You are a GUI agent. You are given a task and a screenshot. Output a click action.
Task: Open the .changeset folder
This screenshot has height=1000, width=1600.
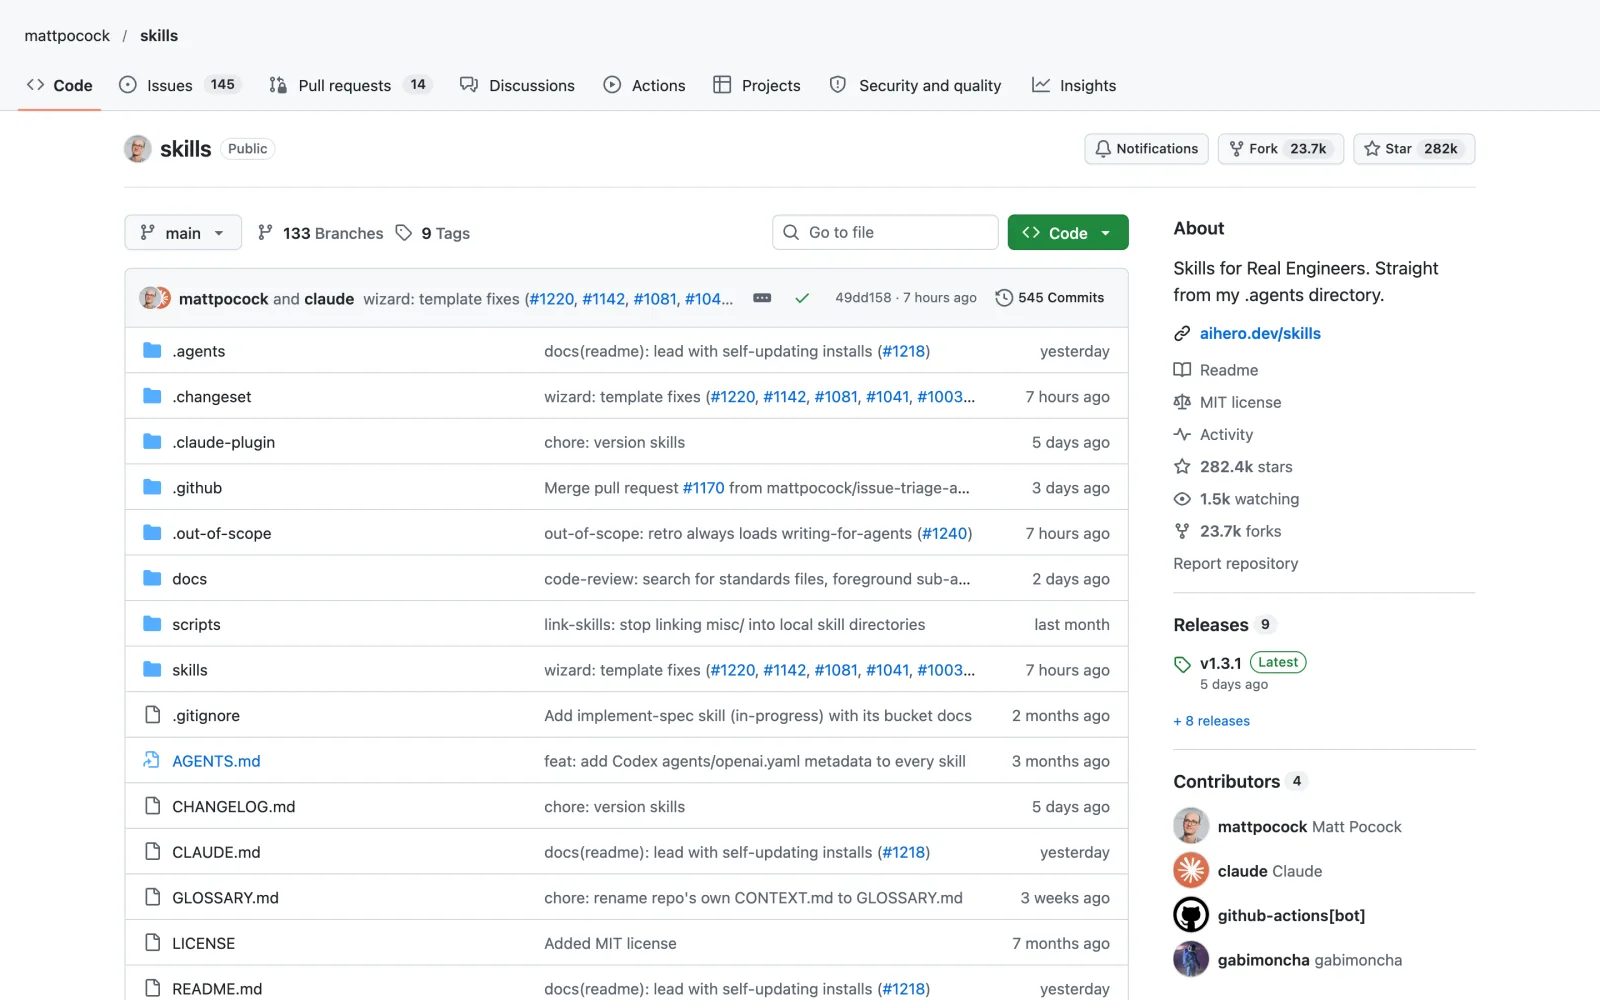pos(212,397)
